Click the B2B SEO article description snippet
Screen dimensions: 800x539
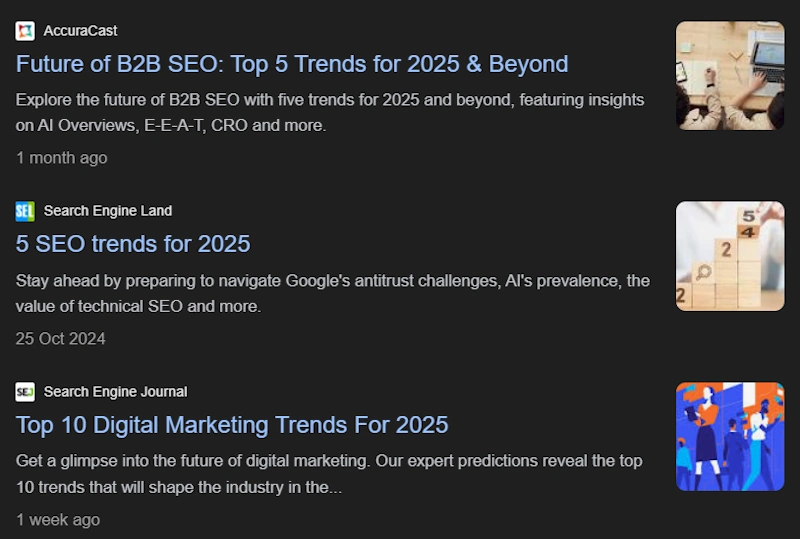tap(330, 112)
